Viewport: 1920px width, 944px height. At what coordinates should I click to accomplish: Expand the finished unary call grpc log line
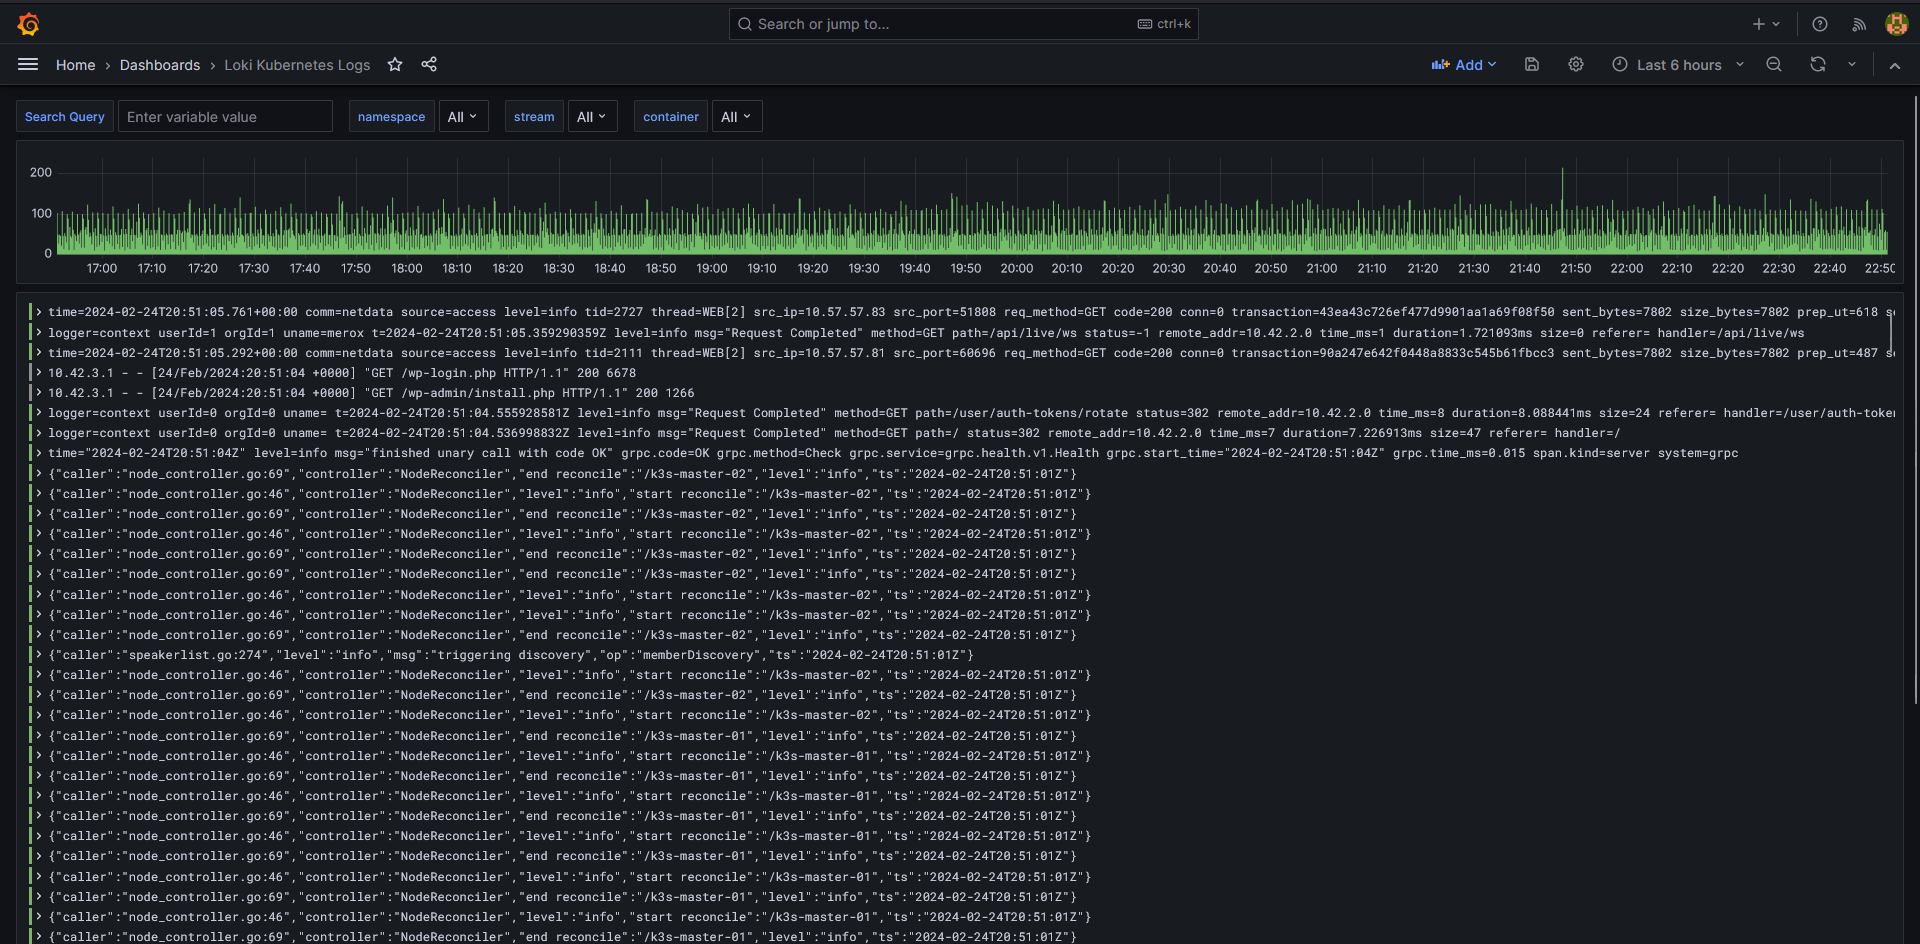pyautogui.click(x=39, y=453)
